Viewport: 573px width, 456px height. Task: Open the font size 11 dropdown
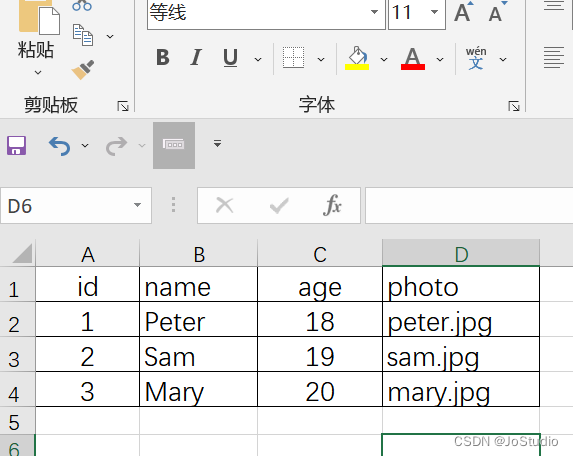tap(434, 12)
